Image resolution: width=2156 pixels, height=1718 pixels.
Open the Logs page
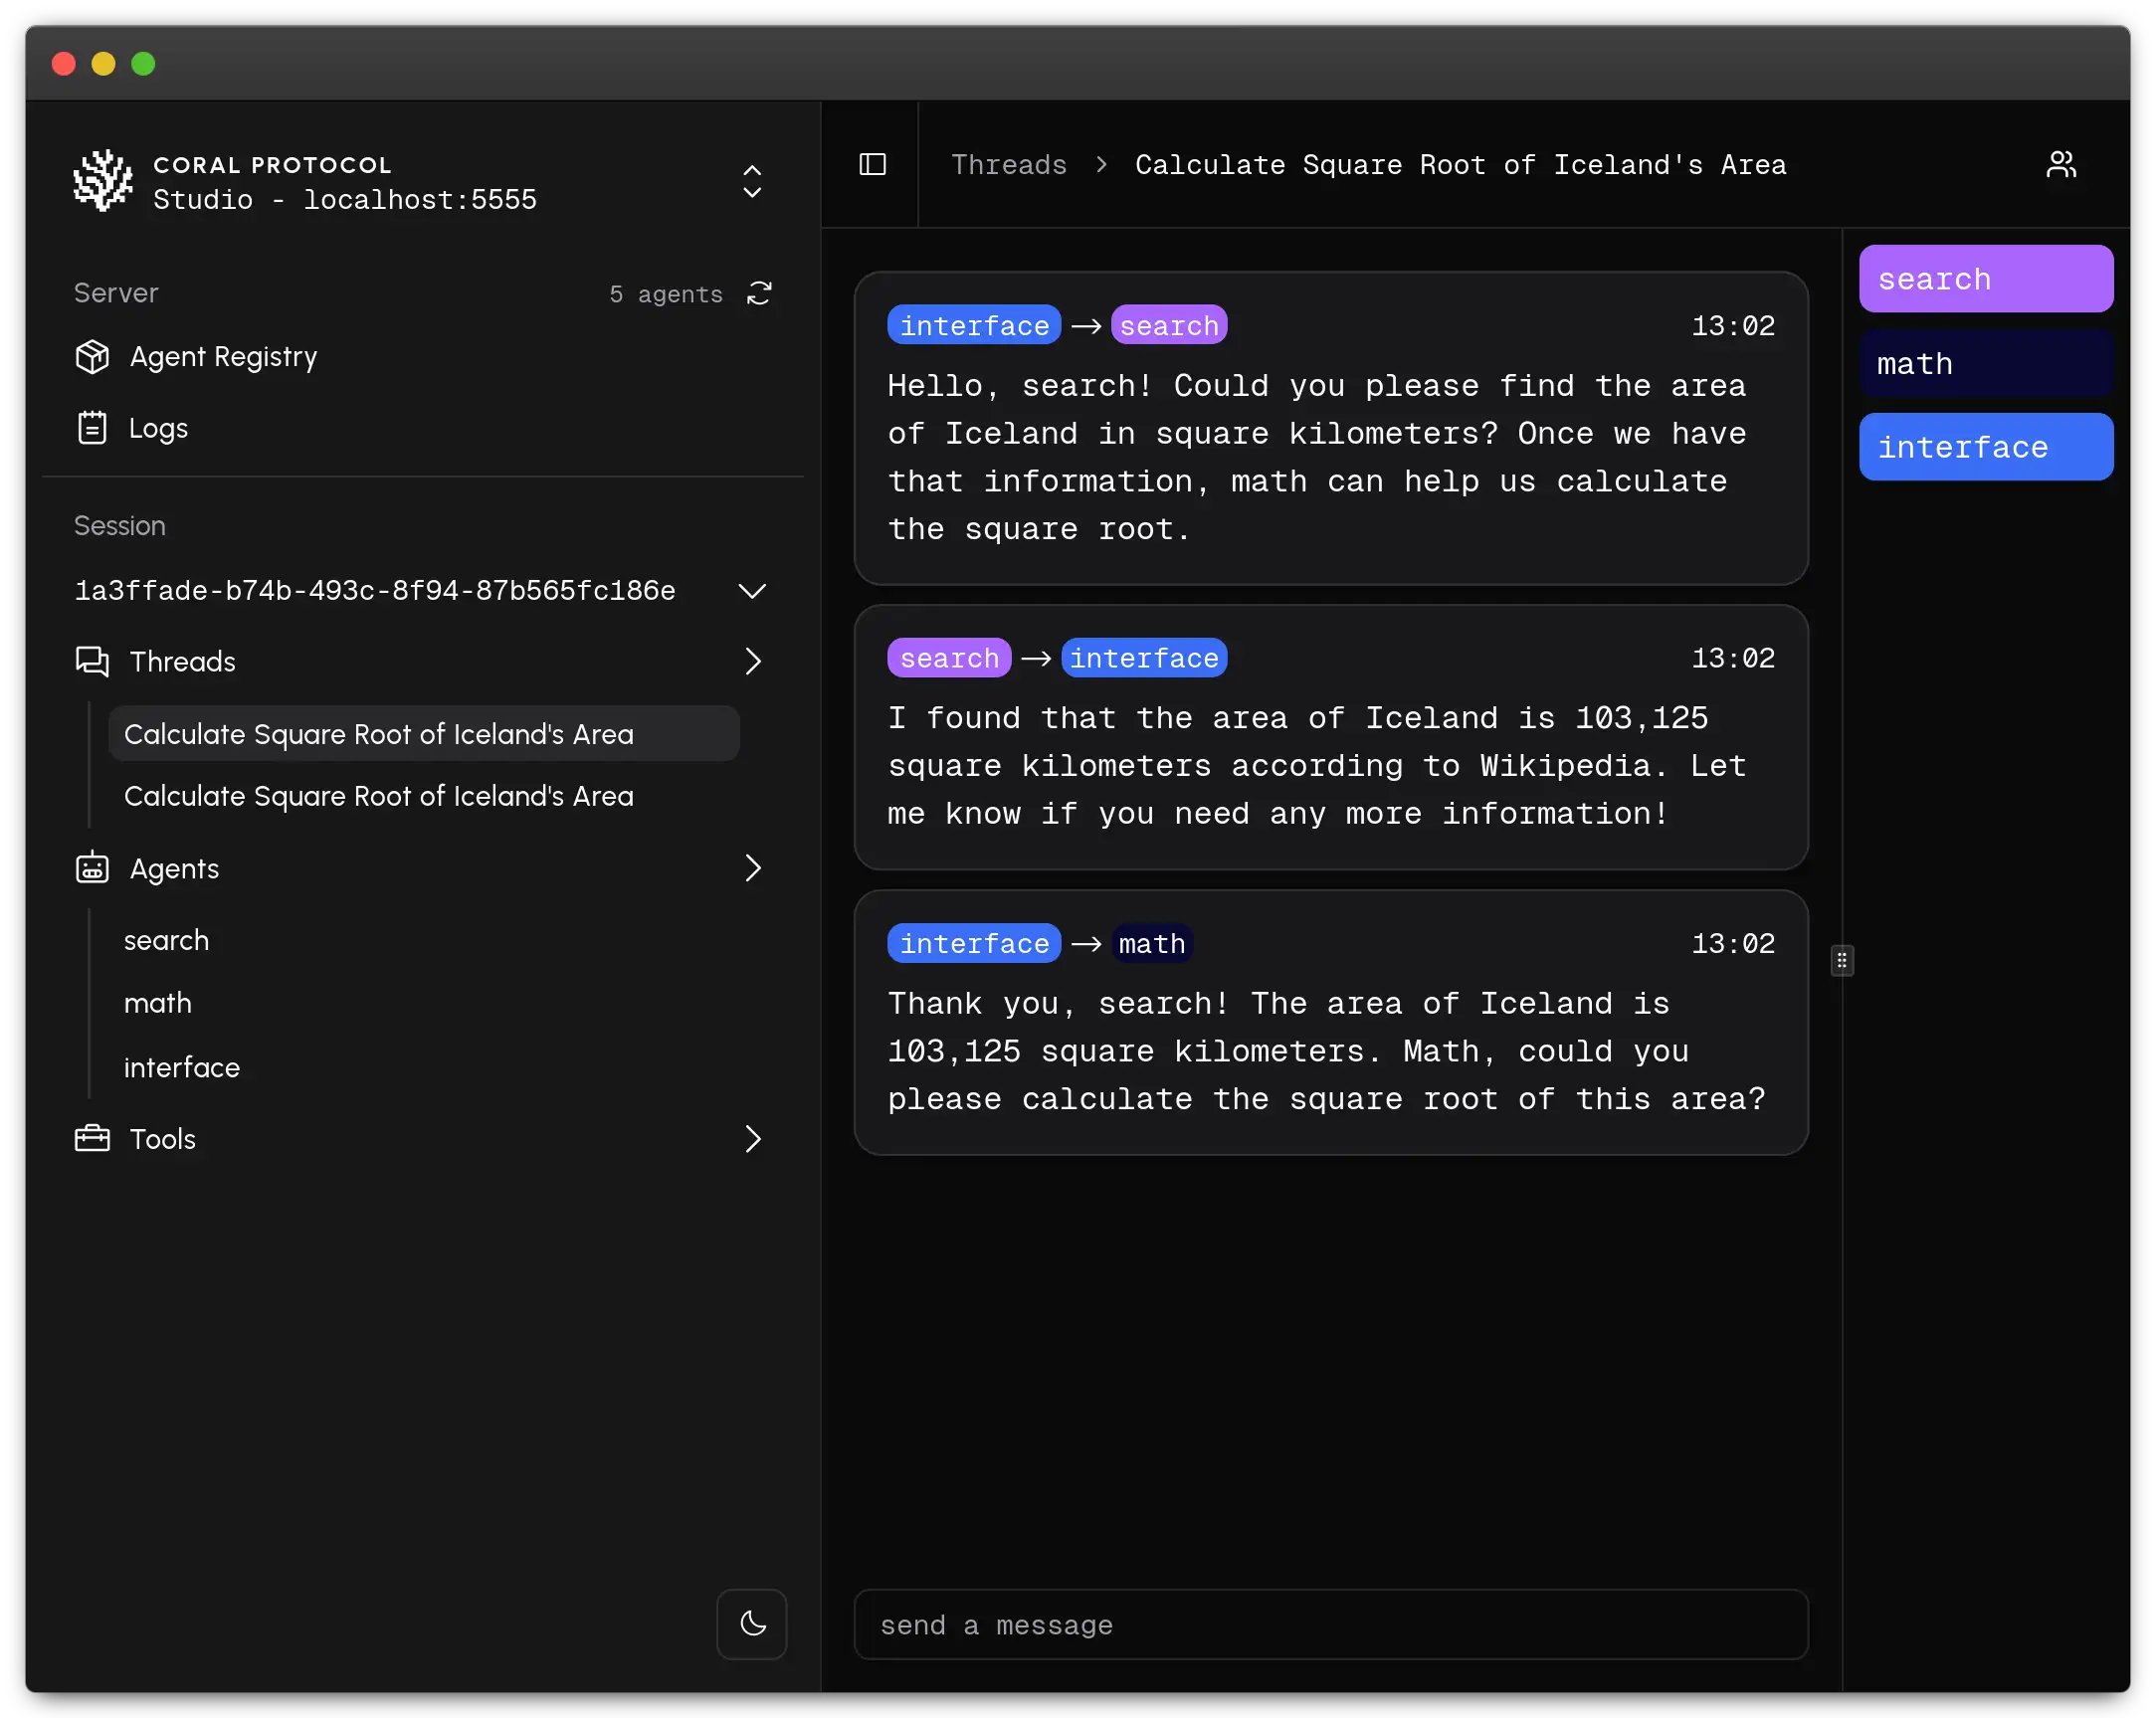click(158, 429)
